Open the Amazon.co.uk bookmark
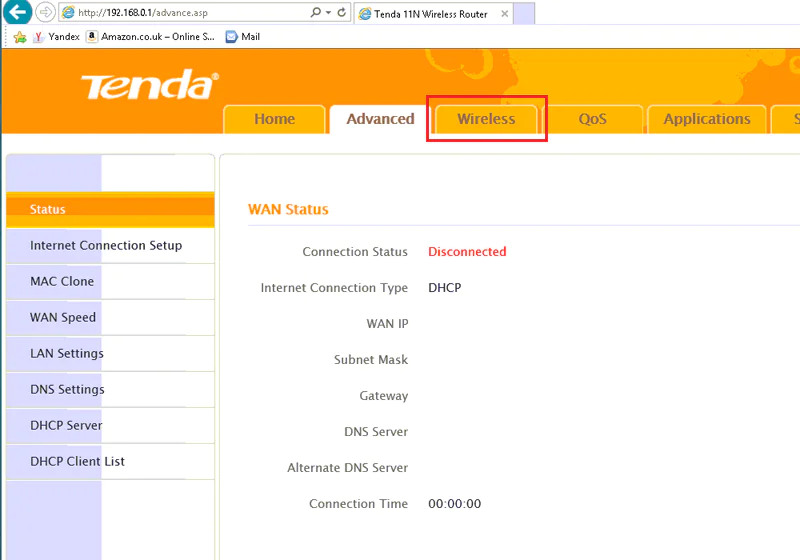800x560 pixels. click(x=150, y=37)
